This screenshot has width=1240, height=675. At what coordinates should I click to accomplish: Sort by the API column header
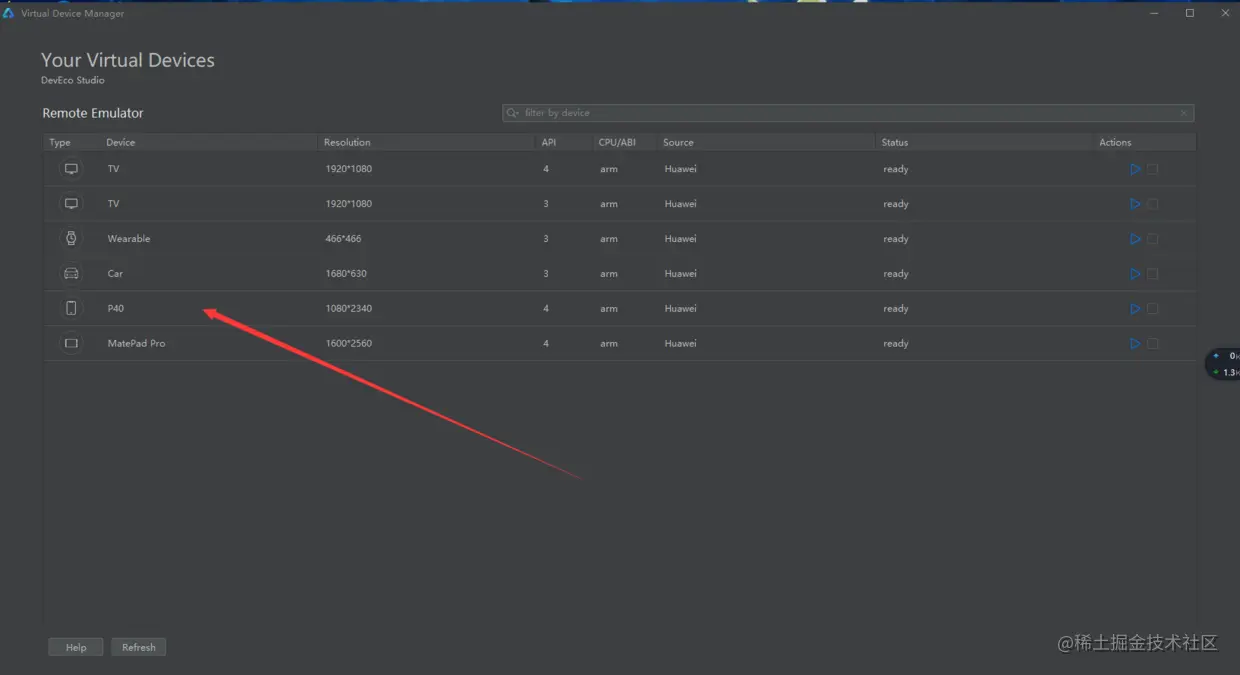549,143
